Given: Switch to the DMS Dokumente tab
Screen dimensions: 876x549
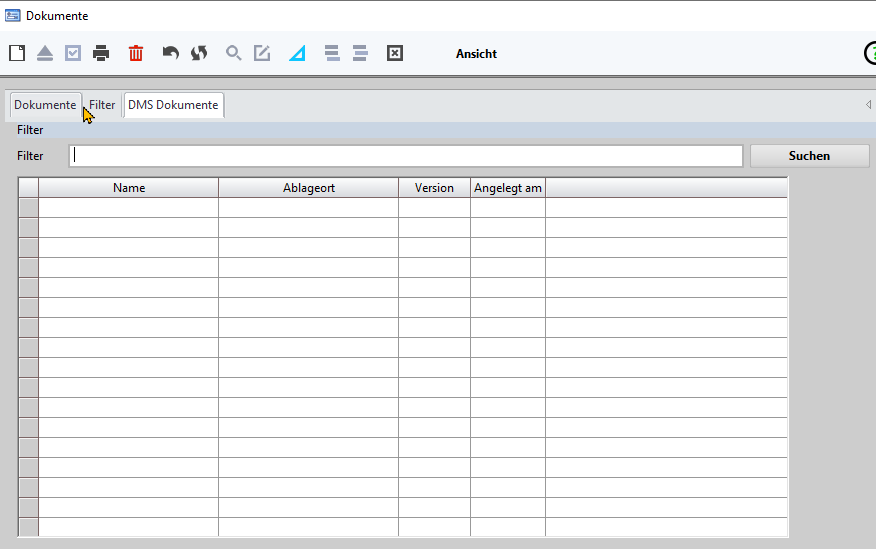Looking at the screenshot, I should click(173, 105).
